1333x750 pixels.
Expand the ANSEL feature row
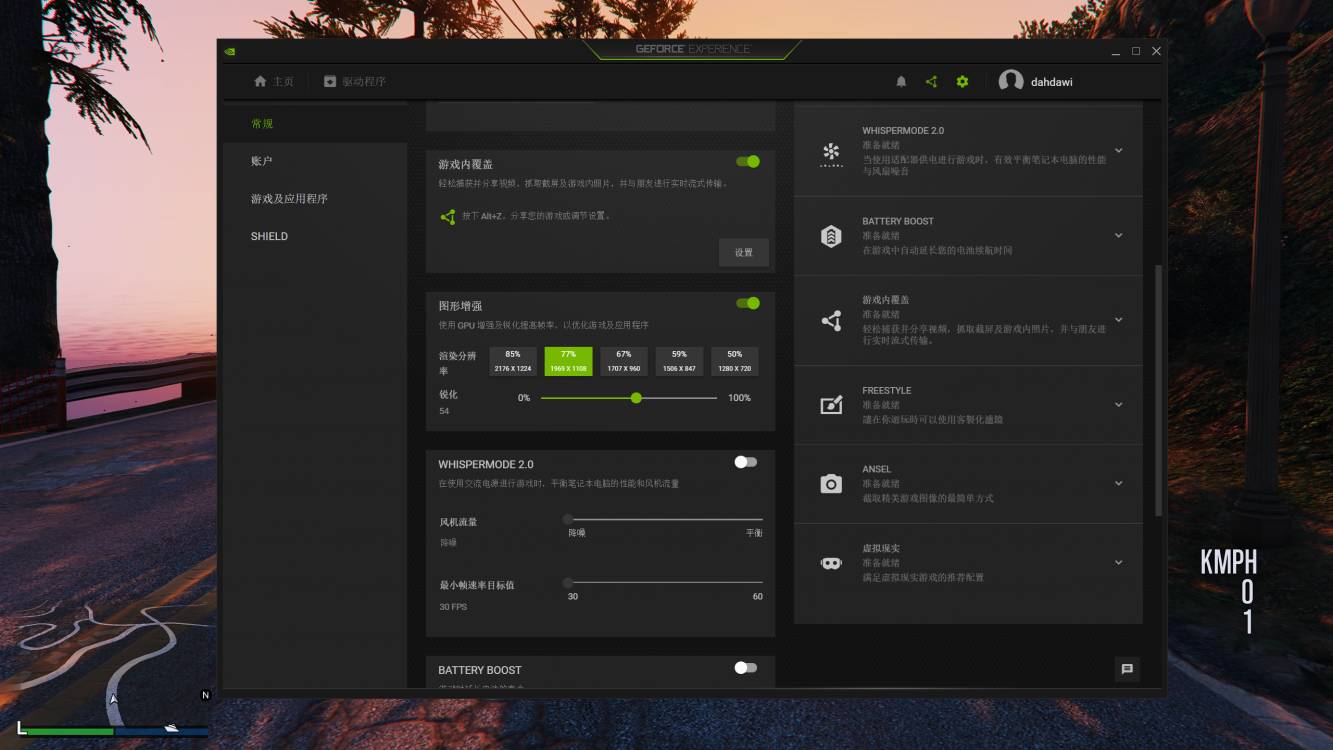pos(1118,484)
